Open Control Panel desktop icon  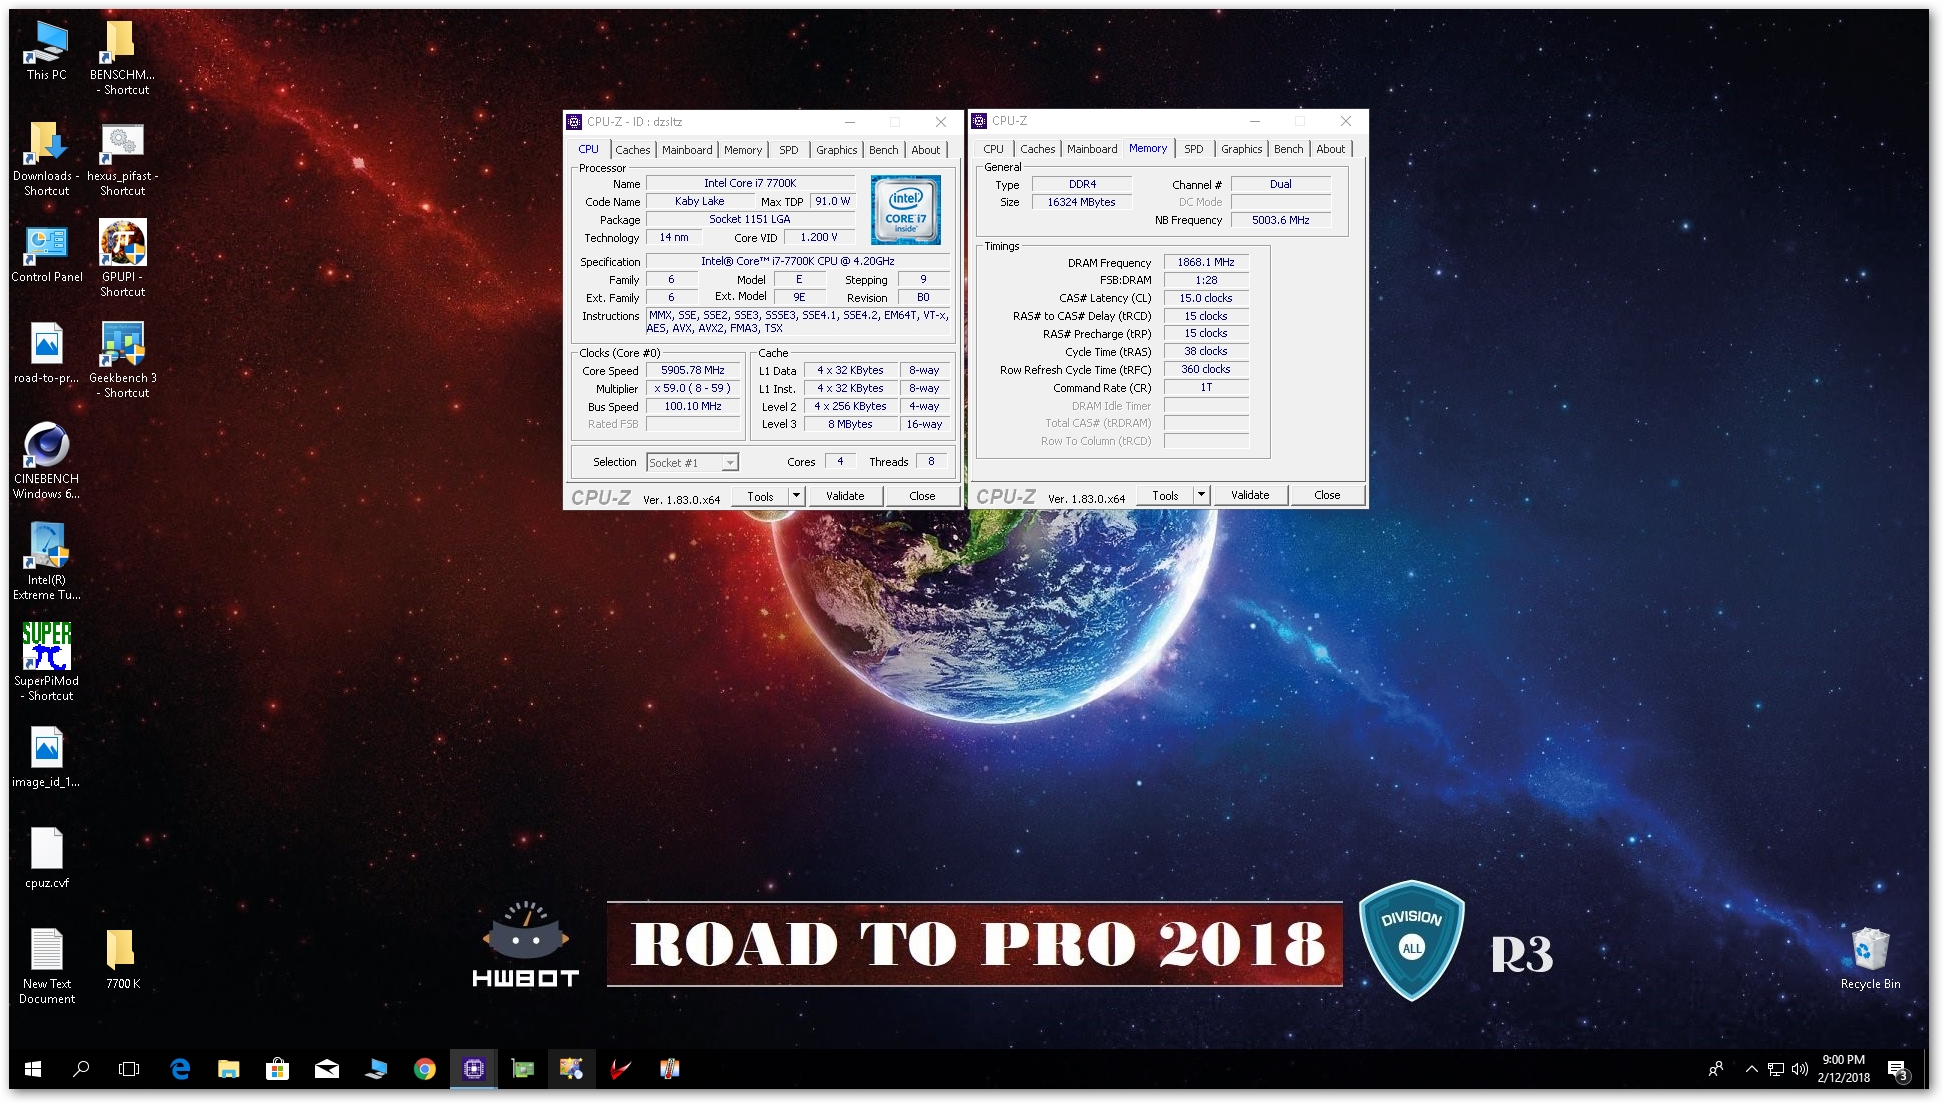point(46,253)
